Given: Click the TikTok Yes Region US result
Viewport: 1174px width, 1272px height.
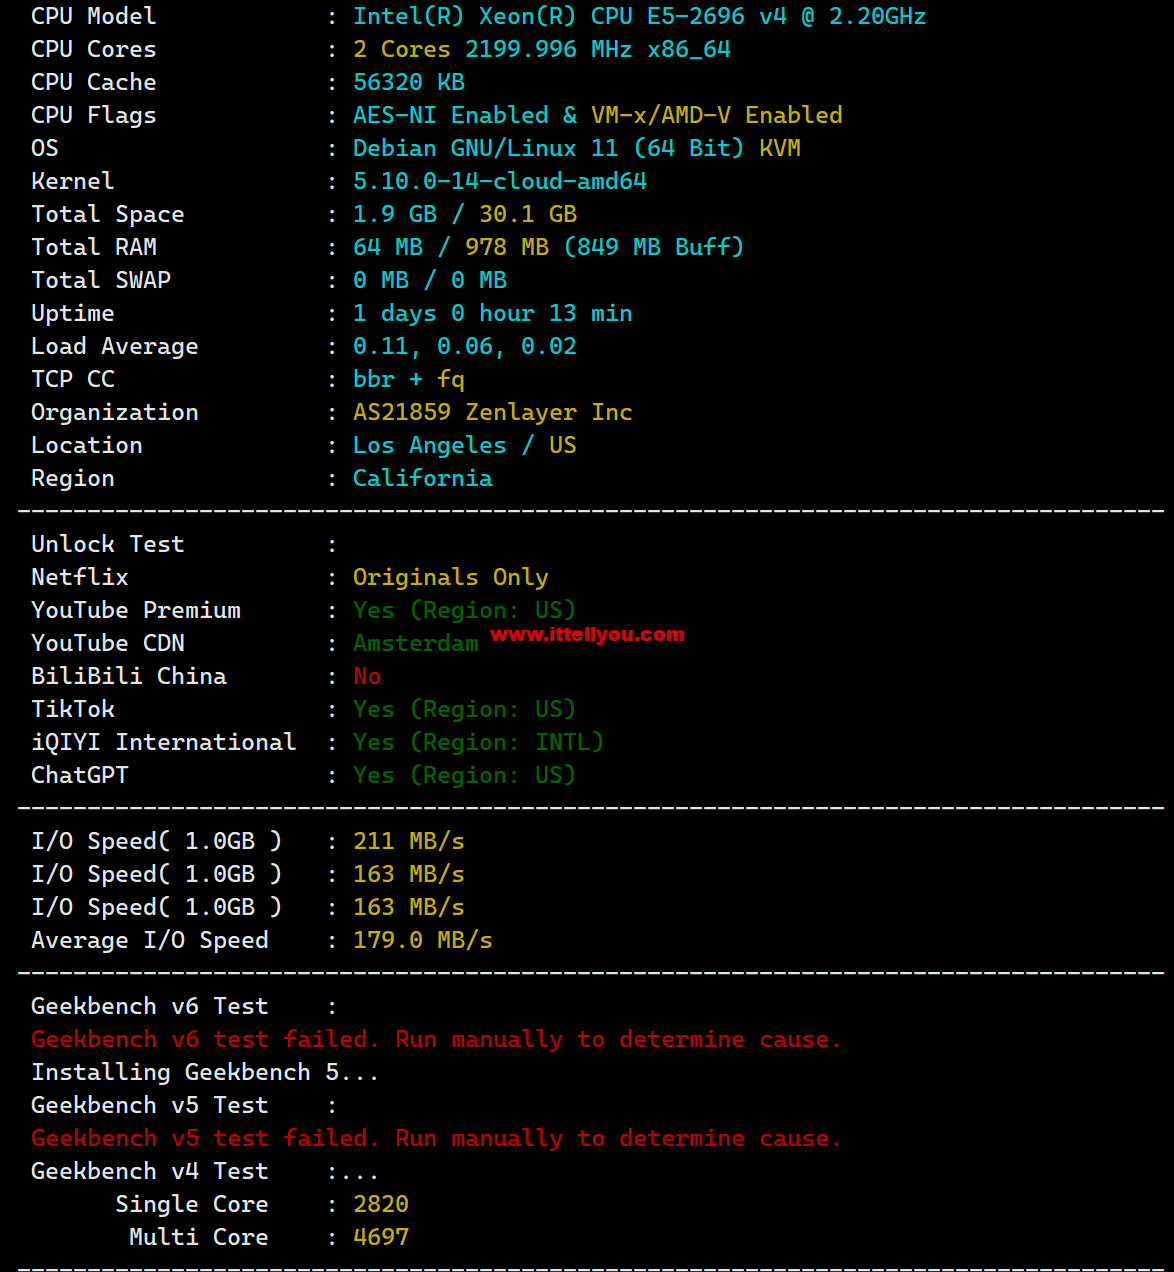Looking at the screenshot, I should [x=464, y=709].
